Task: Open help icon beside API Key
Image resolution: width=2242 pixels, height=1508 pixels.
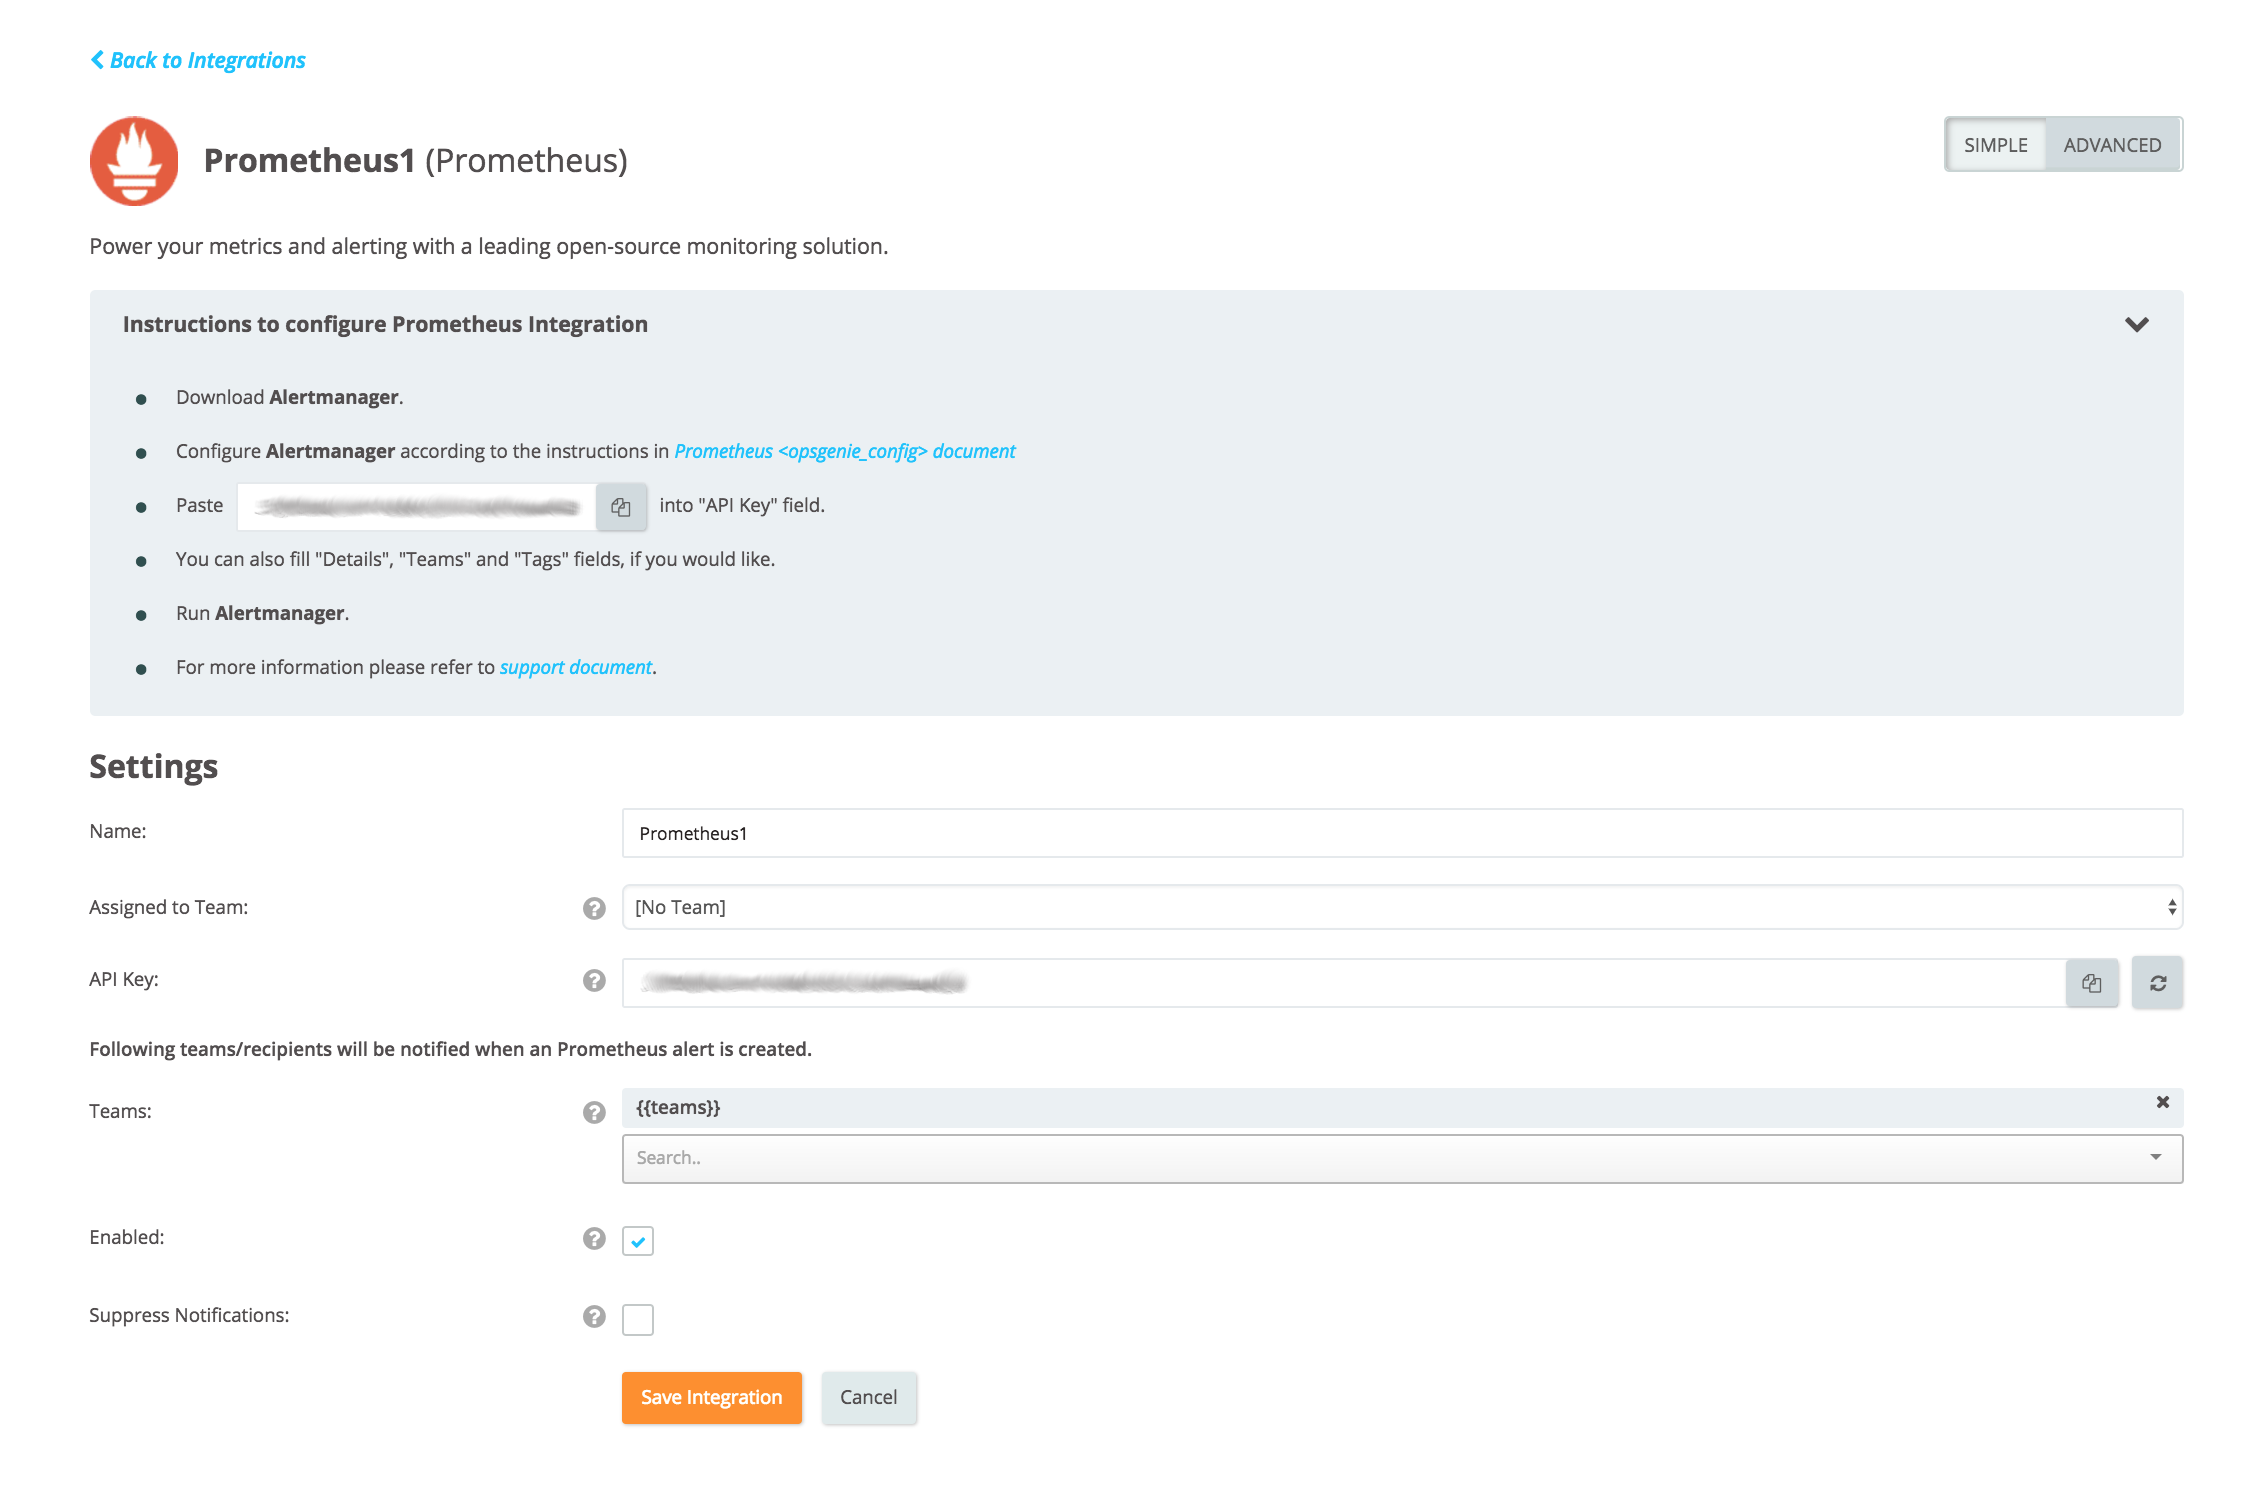Action: tap(594, 981)
